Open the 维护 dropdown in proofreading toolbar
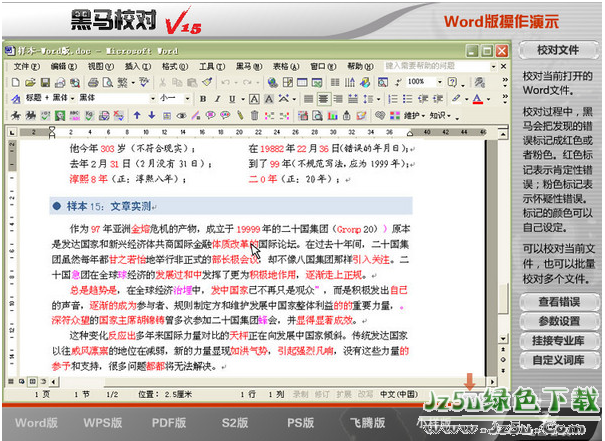This screenshot has height=441, width=605. click(412, 116)
